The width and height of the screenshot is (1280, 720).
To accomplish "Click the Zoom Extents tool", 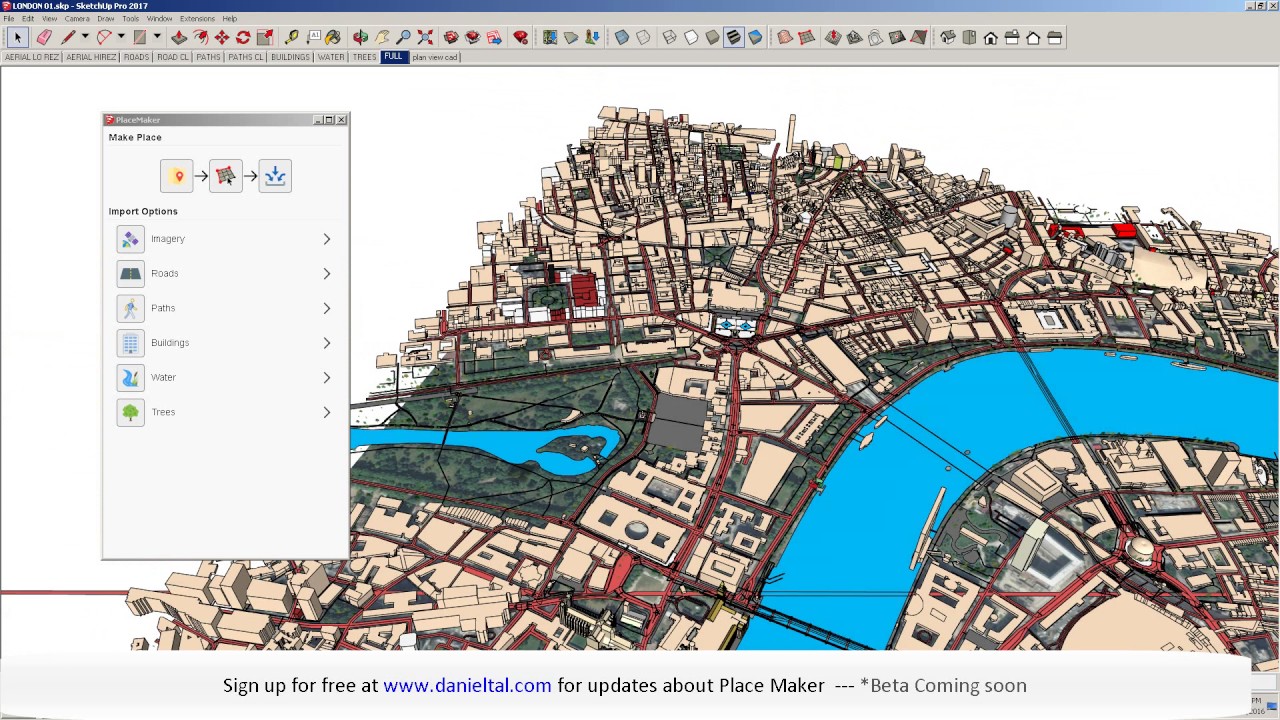I will click(425, 37).
